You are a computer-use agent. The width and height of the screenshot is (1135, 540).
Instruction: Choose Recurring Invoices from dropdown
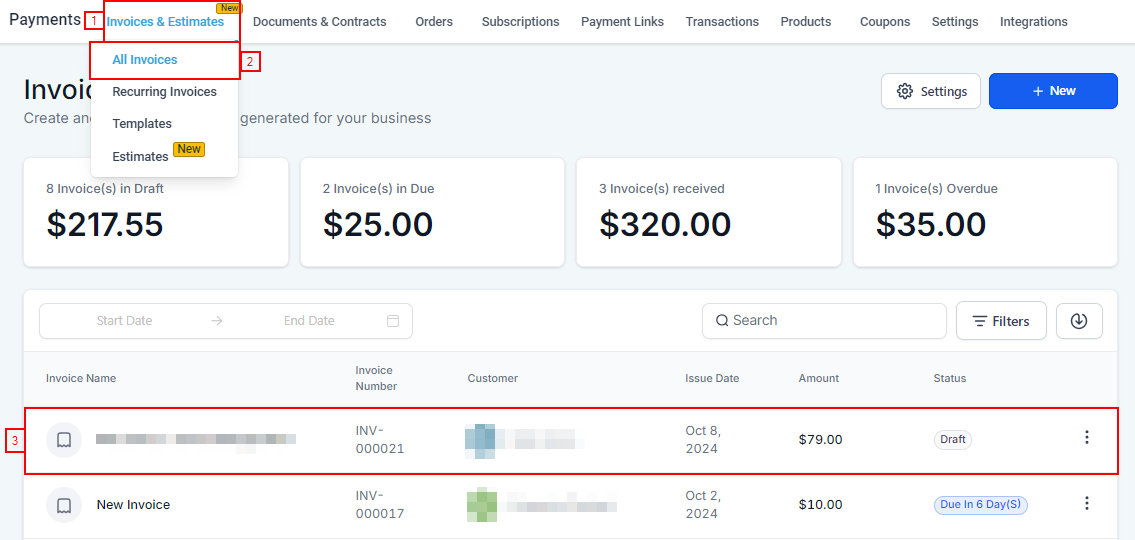click(x=164, y=92)
